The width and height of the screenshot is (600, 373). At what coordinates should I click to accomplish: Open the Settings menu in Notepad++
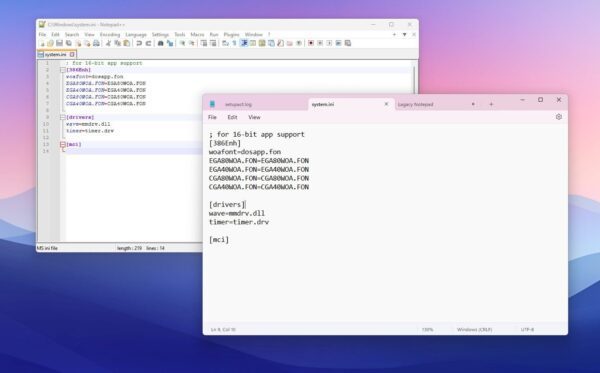click(x=160, y=34)
